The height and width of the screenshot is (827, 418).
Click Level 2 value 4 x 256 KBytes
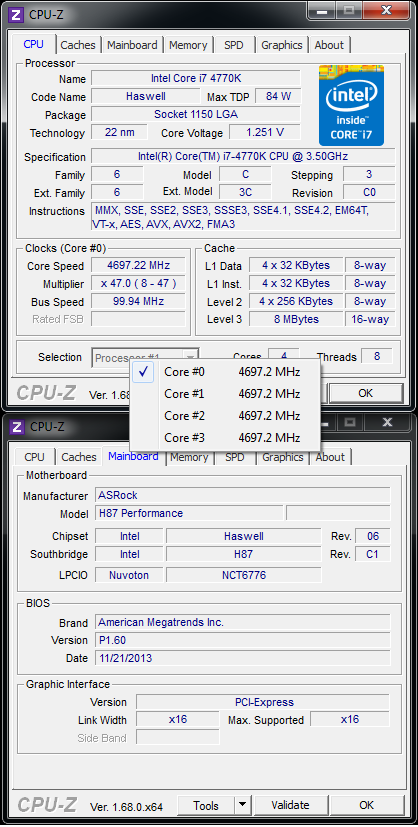pos(296,301)
